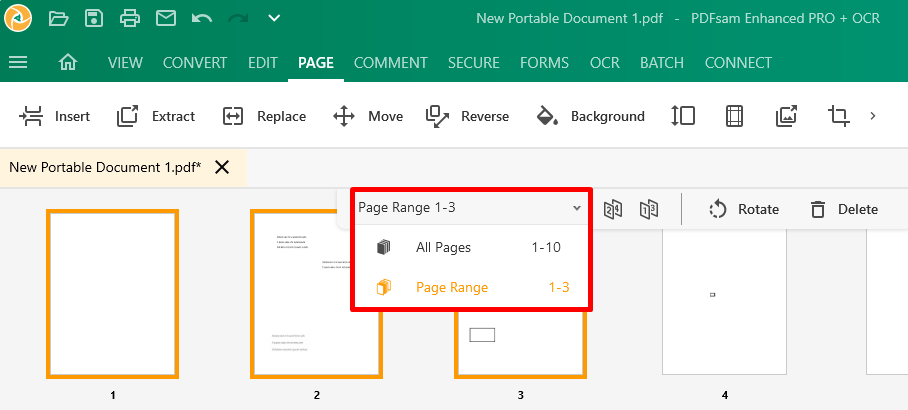
Task: Print the document with printer icon
Action: coord(130,19)
